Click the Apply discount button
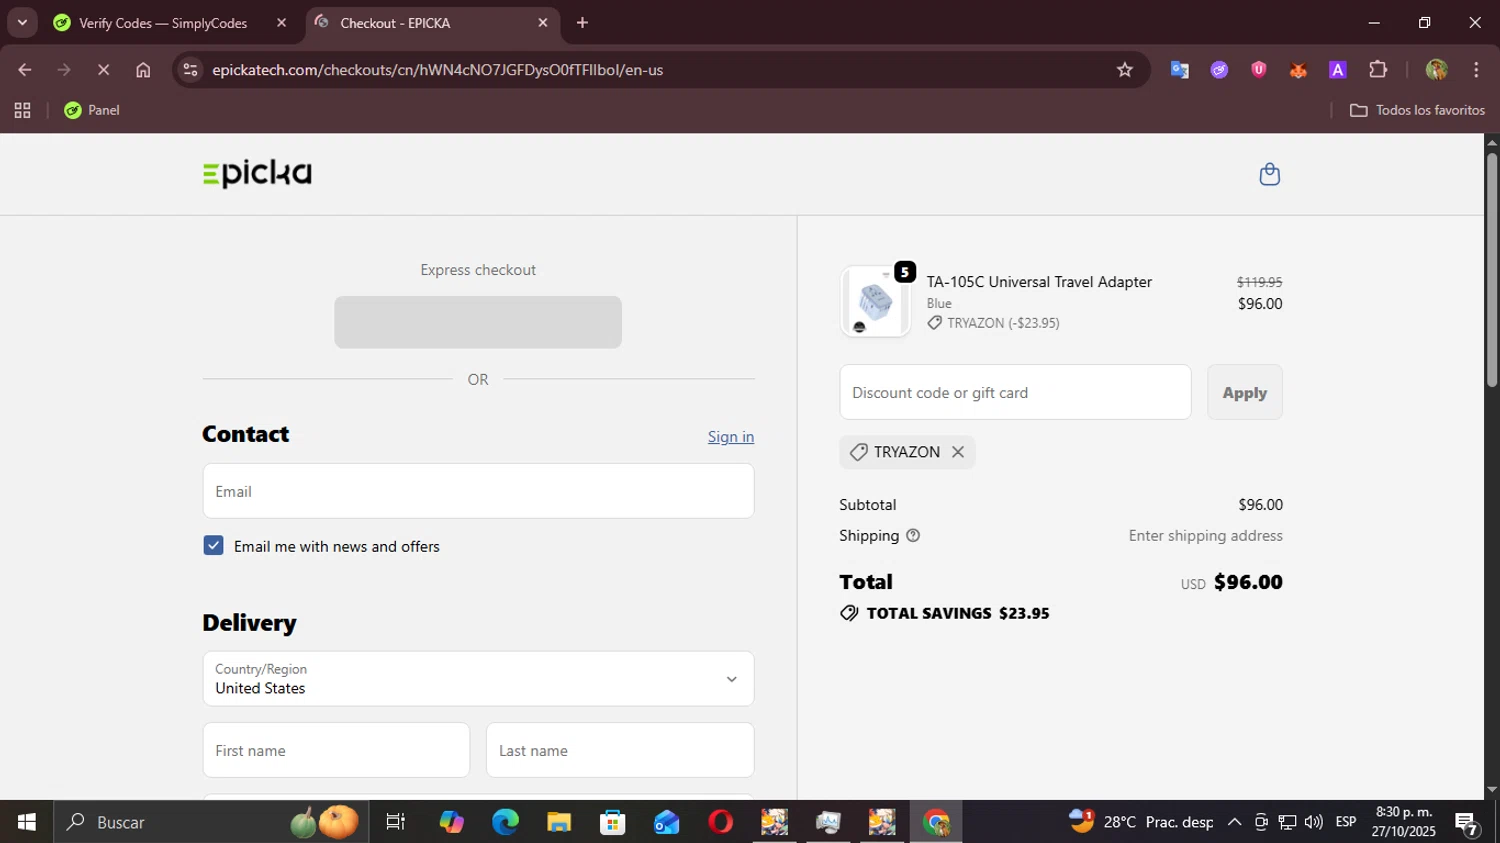This screenshot has height=843, width=1500. [x=1245, y=392]
